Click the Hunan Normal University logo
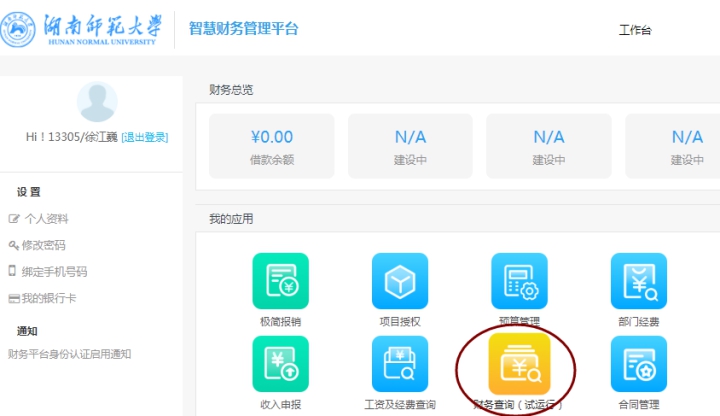The width and height of the screenshot is (720, 416). pyautogui.click(x=82, y=29)
